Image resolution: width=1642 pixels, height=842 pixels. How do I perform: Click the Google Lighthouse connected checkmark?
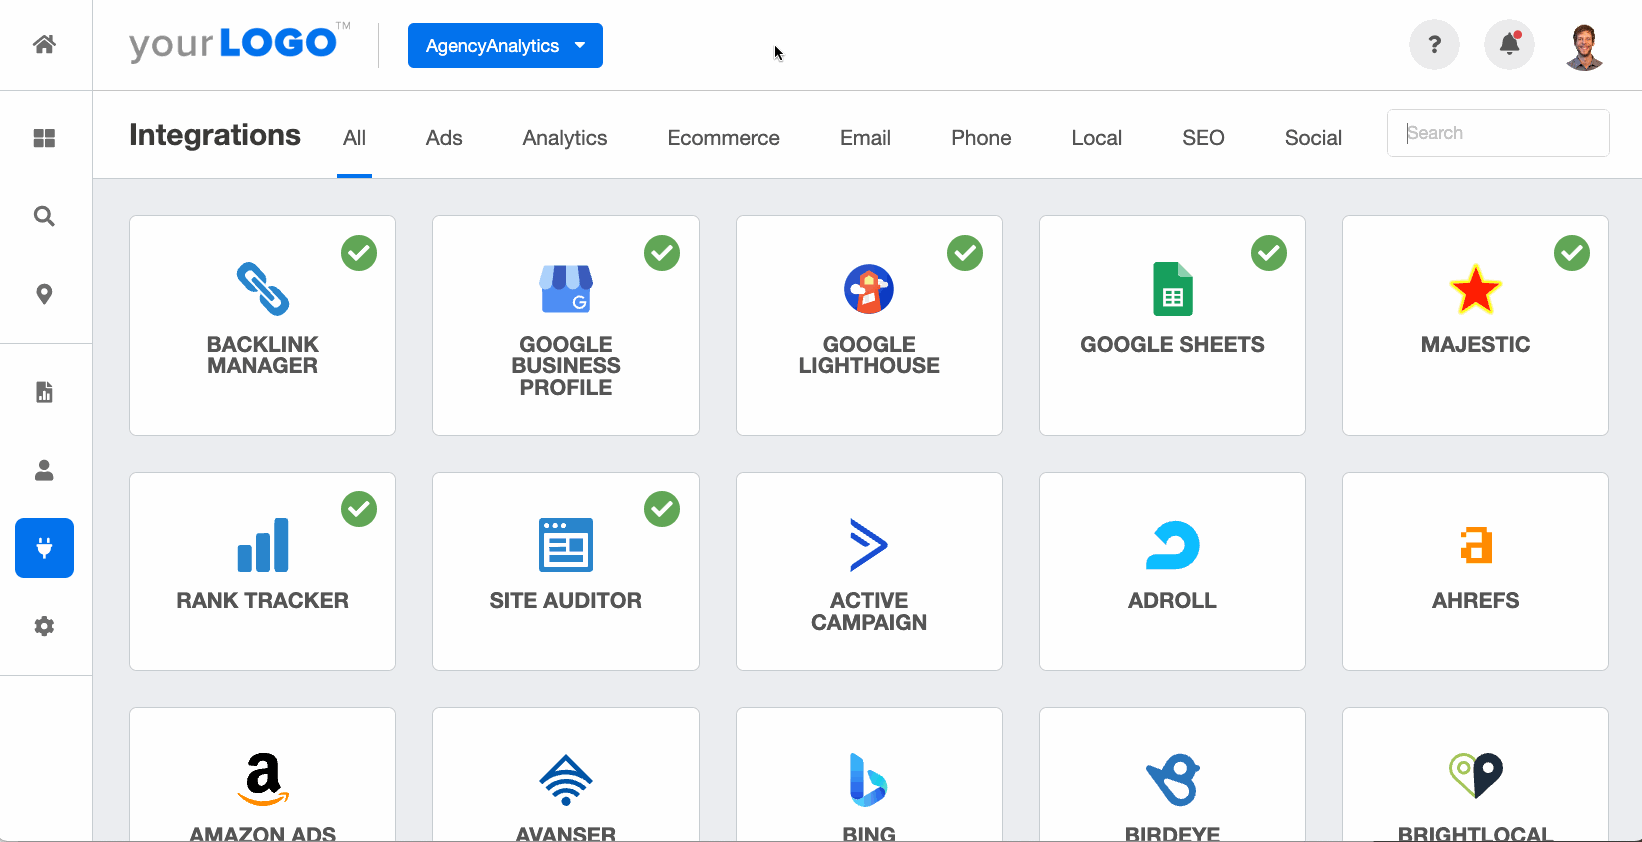click(965, 253)
